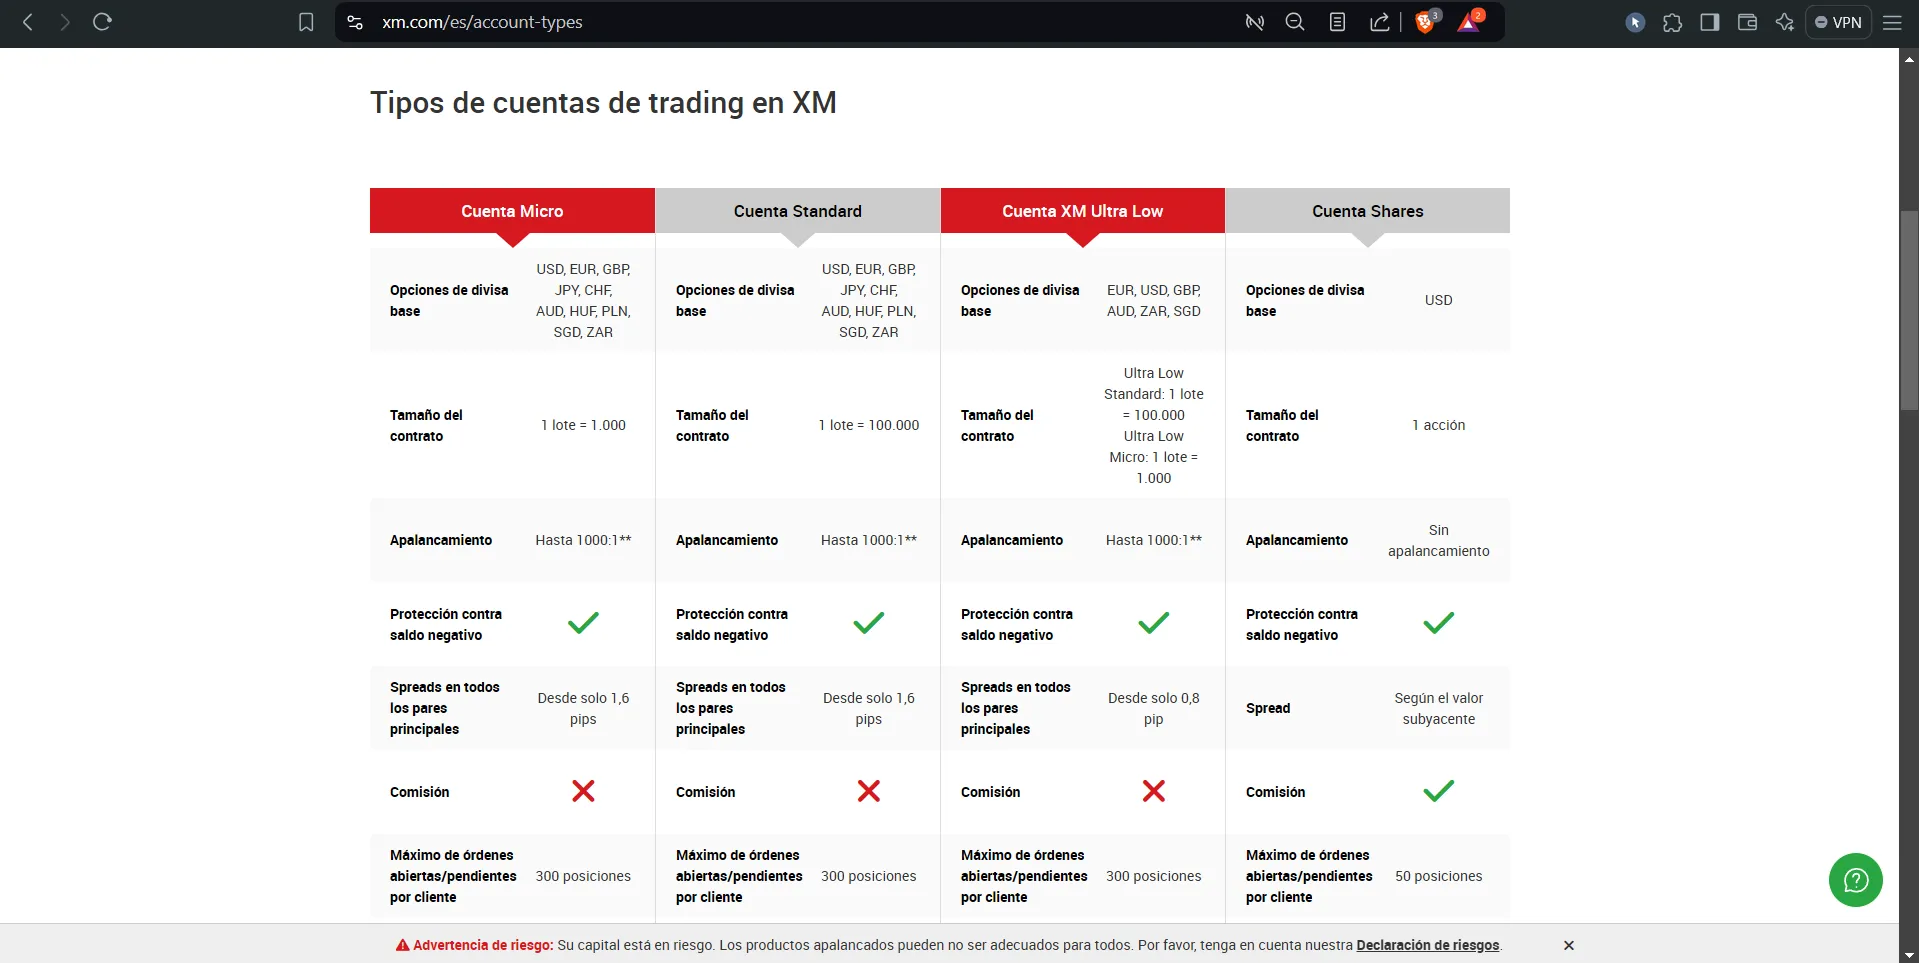This screenshot has width=1919, height=963.
Task: Open the page zoom magnifier control
Action: [1295, 22]
